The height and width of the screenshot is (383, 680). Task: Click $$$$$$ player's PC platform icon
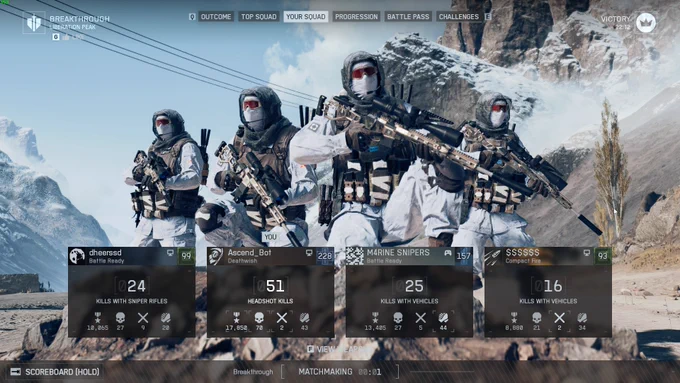point(586,252)
